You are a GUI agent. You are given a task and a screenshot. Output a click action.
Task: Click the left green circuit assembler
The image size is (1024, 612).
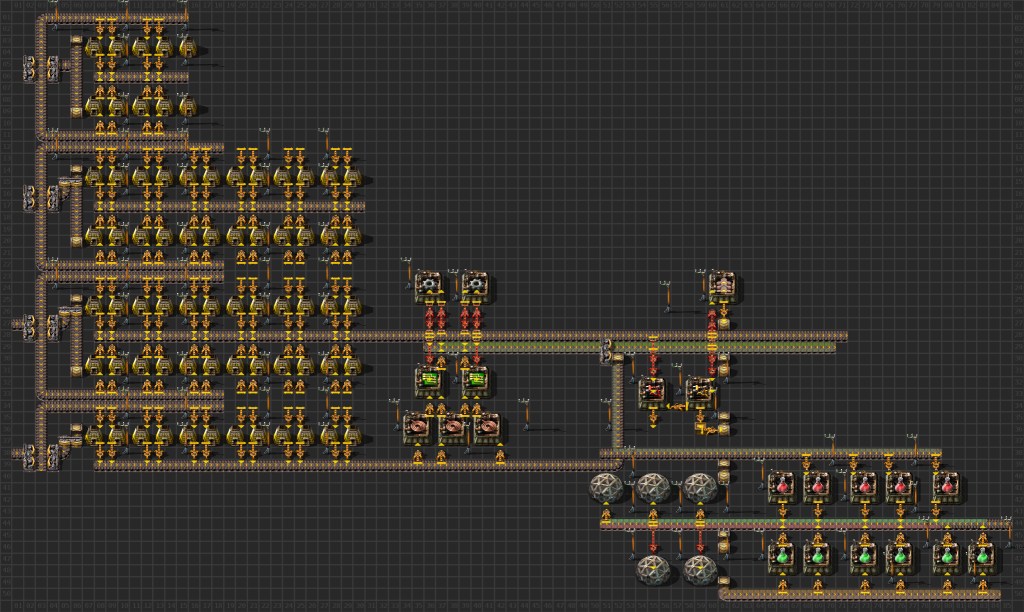click(x=428, y=381)
